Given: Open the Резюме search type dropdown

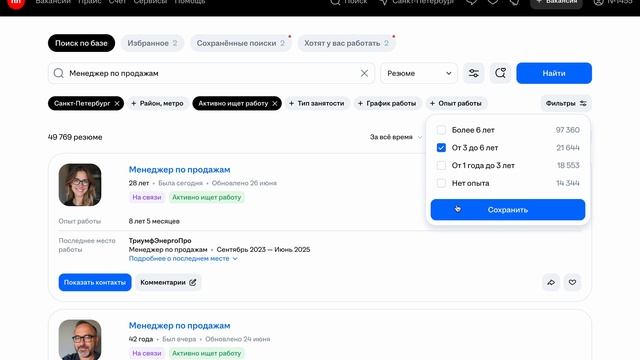Looking at the screenshot, I should tap(419, 73).
